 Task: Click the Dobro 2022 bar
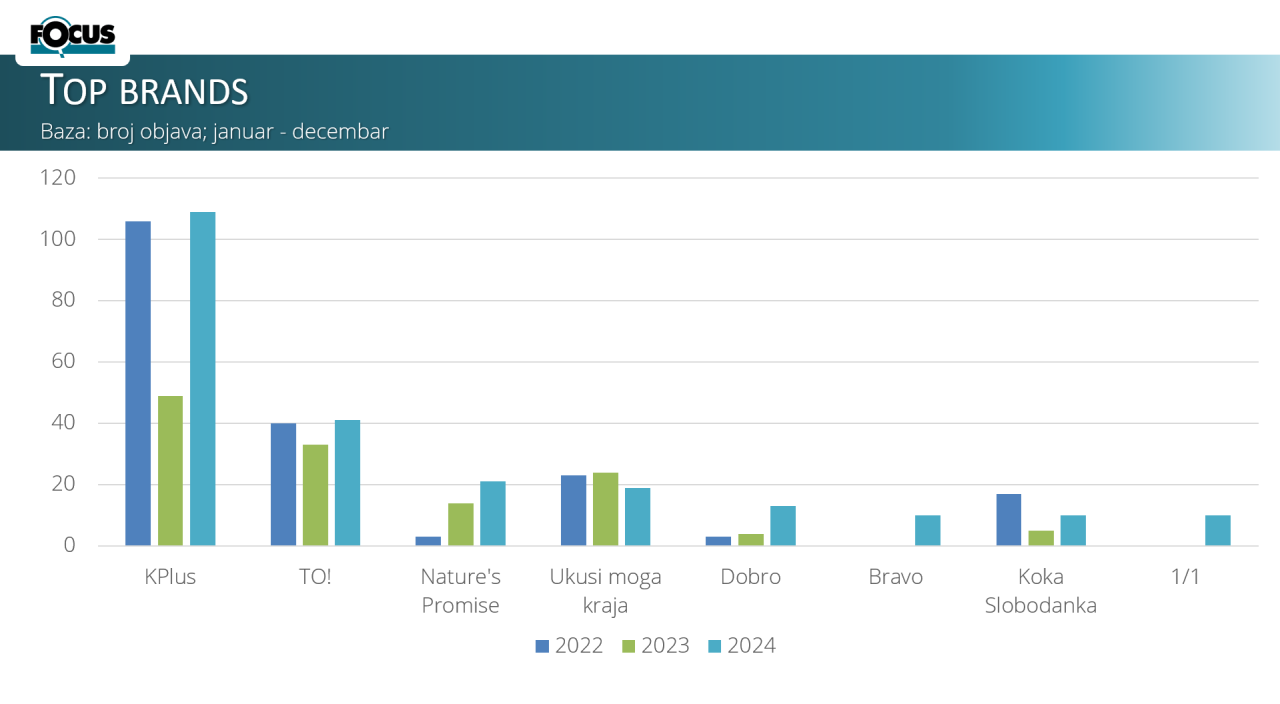(718, 541)
